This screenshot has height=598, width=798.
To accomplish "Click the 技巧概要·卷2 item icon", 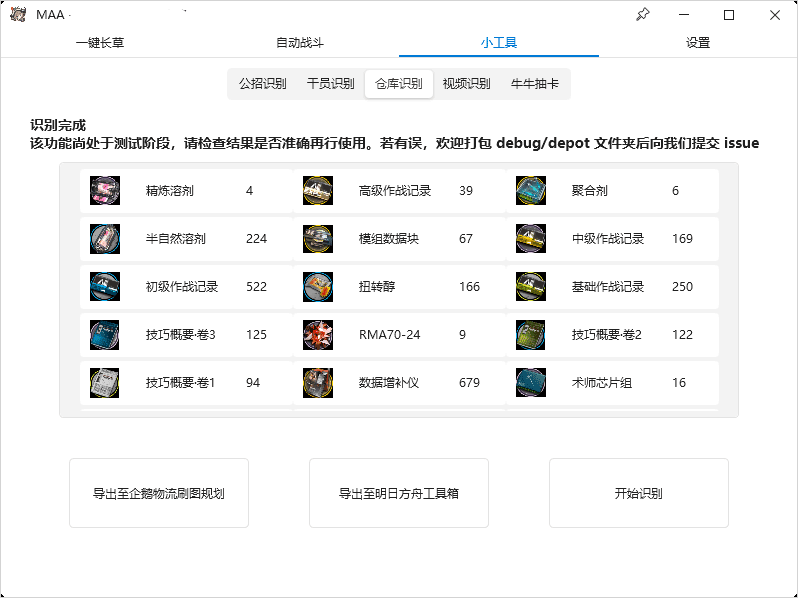I will (x=531, y=335).
